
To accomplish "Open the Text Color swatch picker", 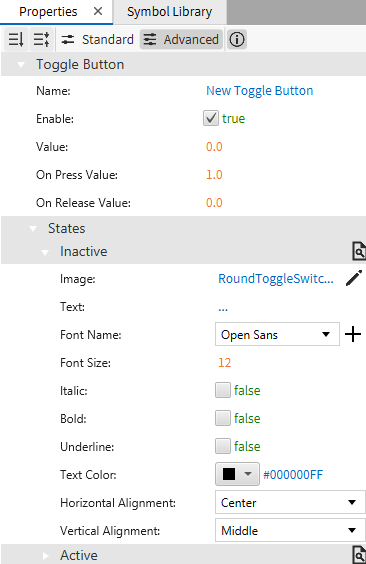I will click(237, 474).
